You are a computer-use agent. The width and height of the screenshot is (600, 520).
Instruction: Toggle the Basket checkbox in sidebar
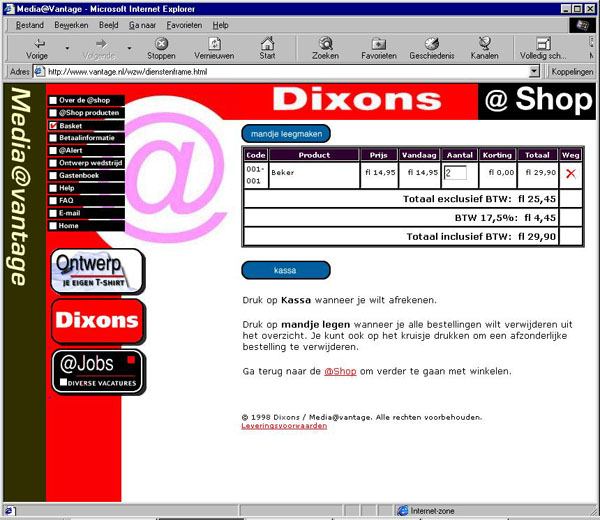(x=53, y=126)
